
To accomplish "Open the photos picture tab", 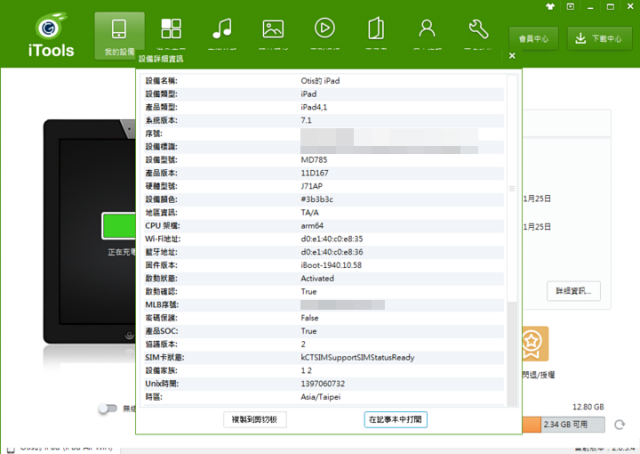I will pos(273,29).
